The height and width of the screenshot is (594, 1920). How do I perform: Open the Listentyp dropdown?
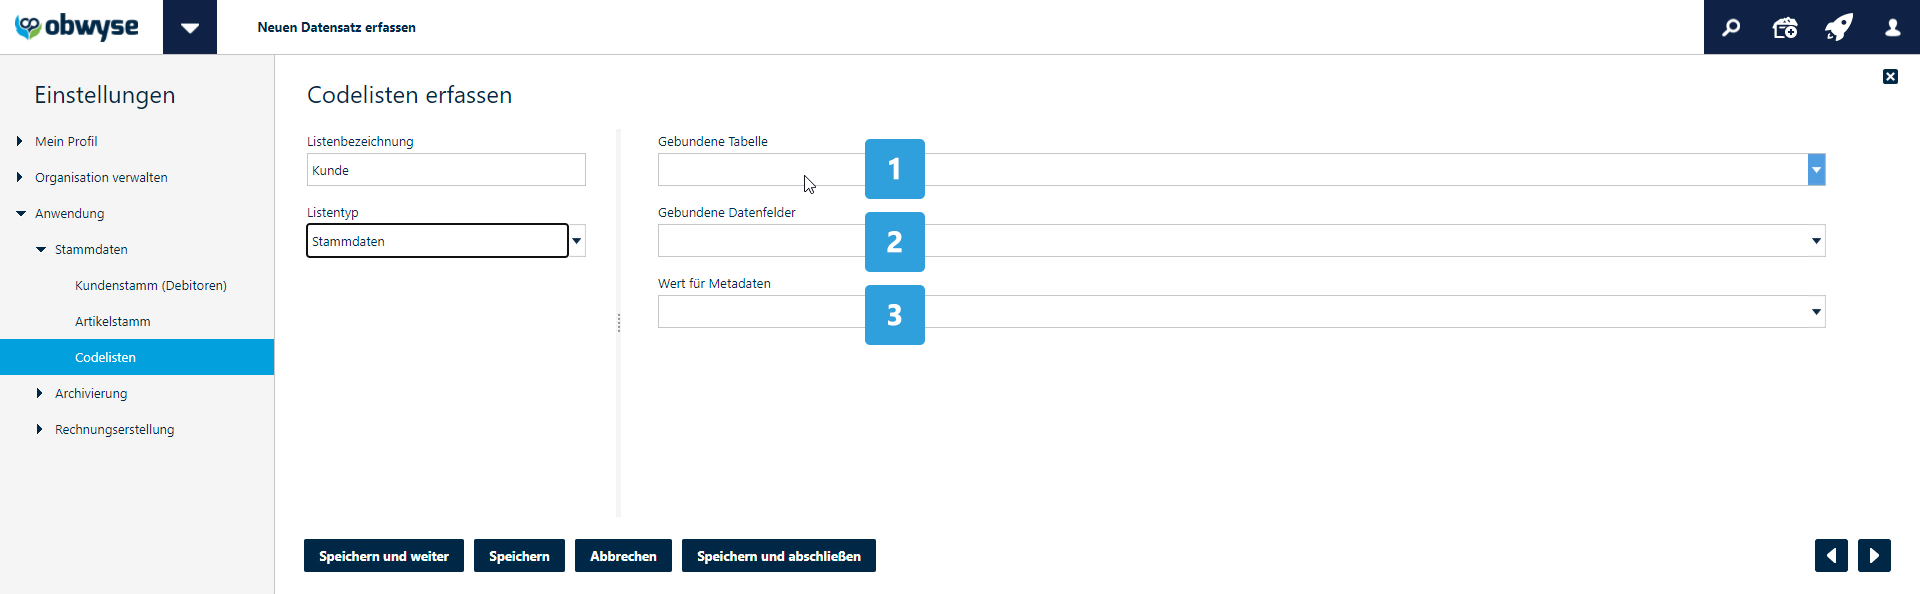tap(577, 241)
